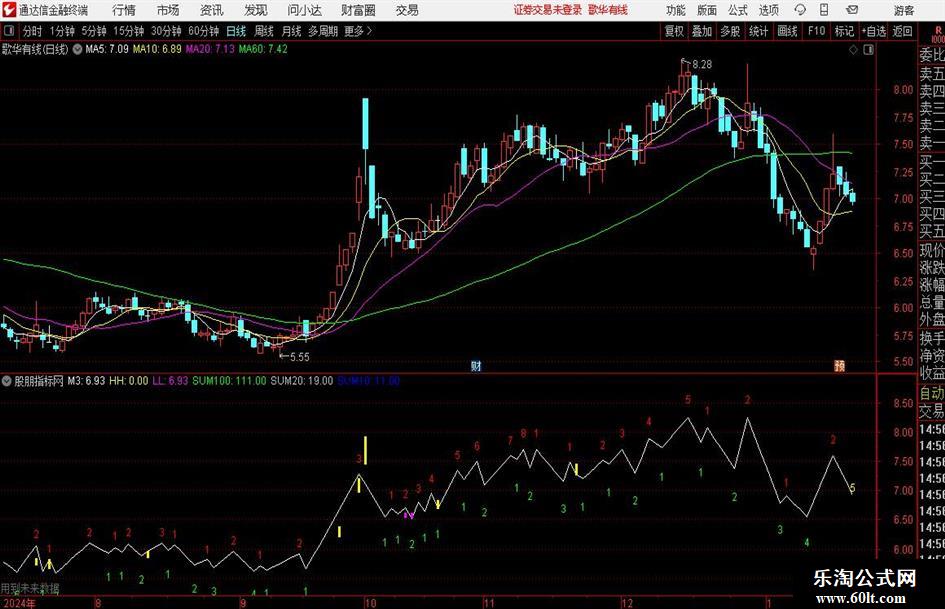The image size is (945, 609).
Task: Open the mail message icon
Action: (852, 10)
